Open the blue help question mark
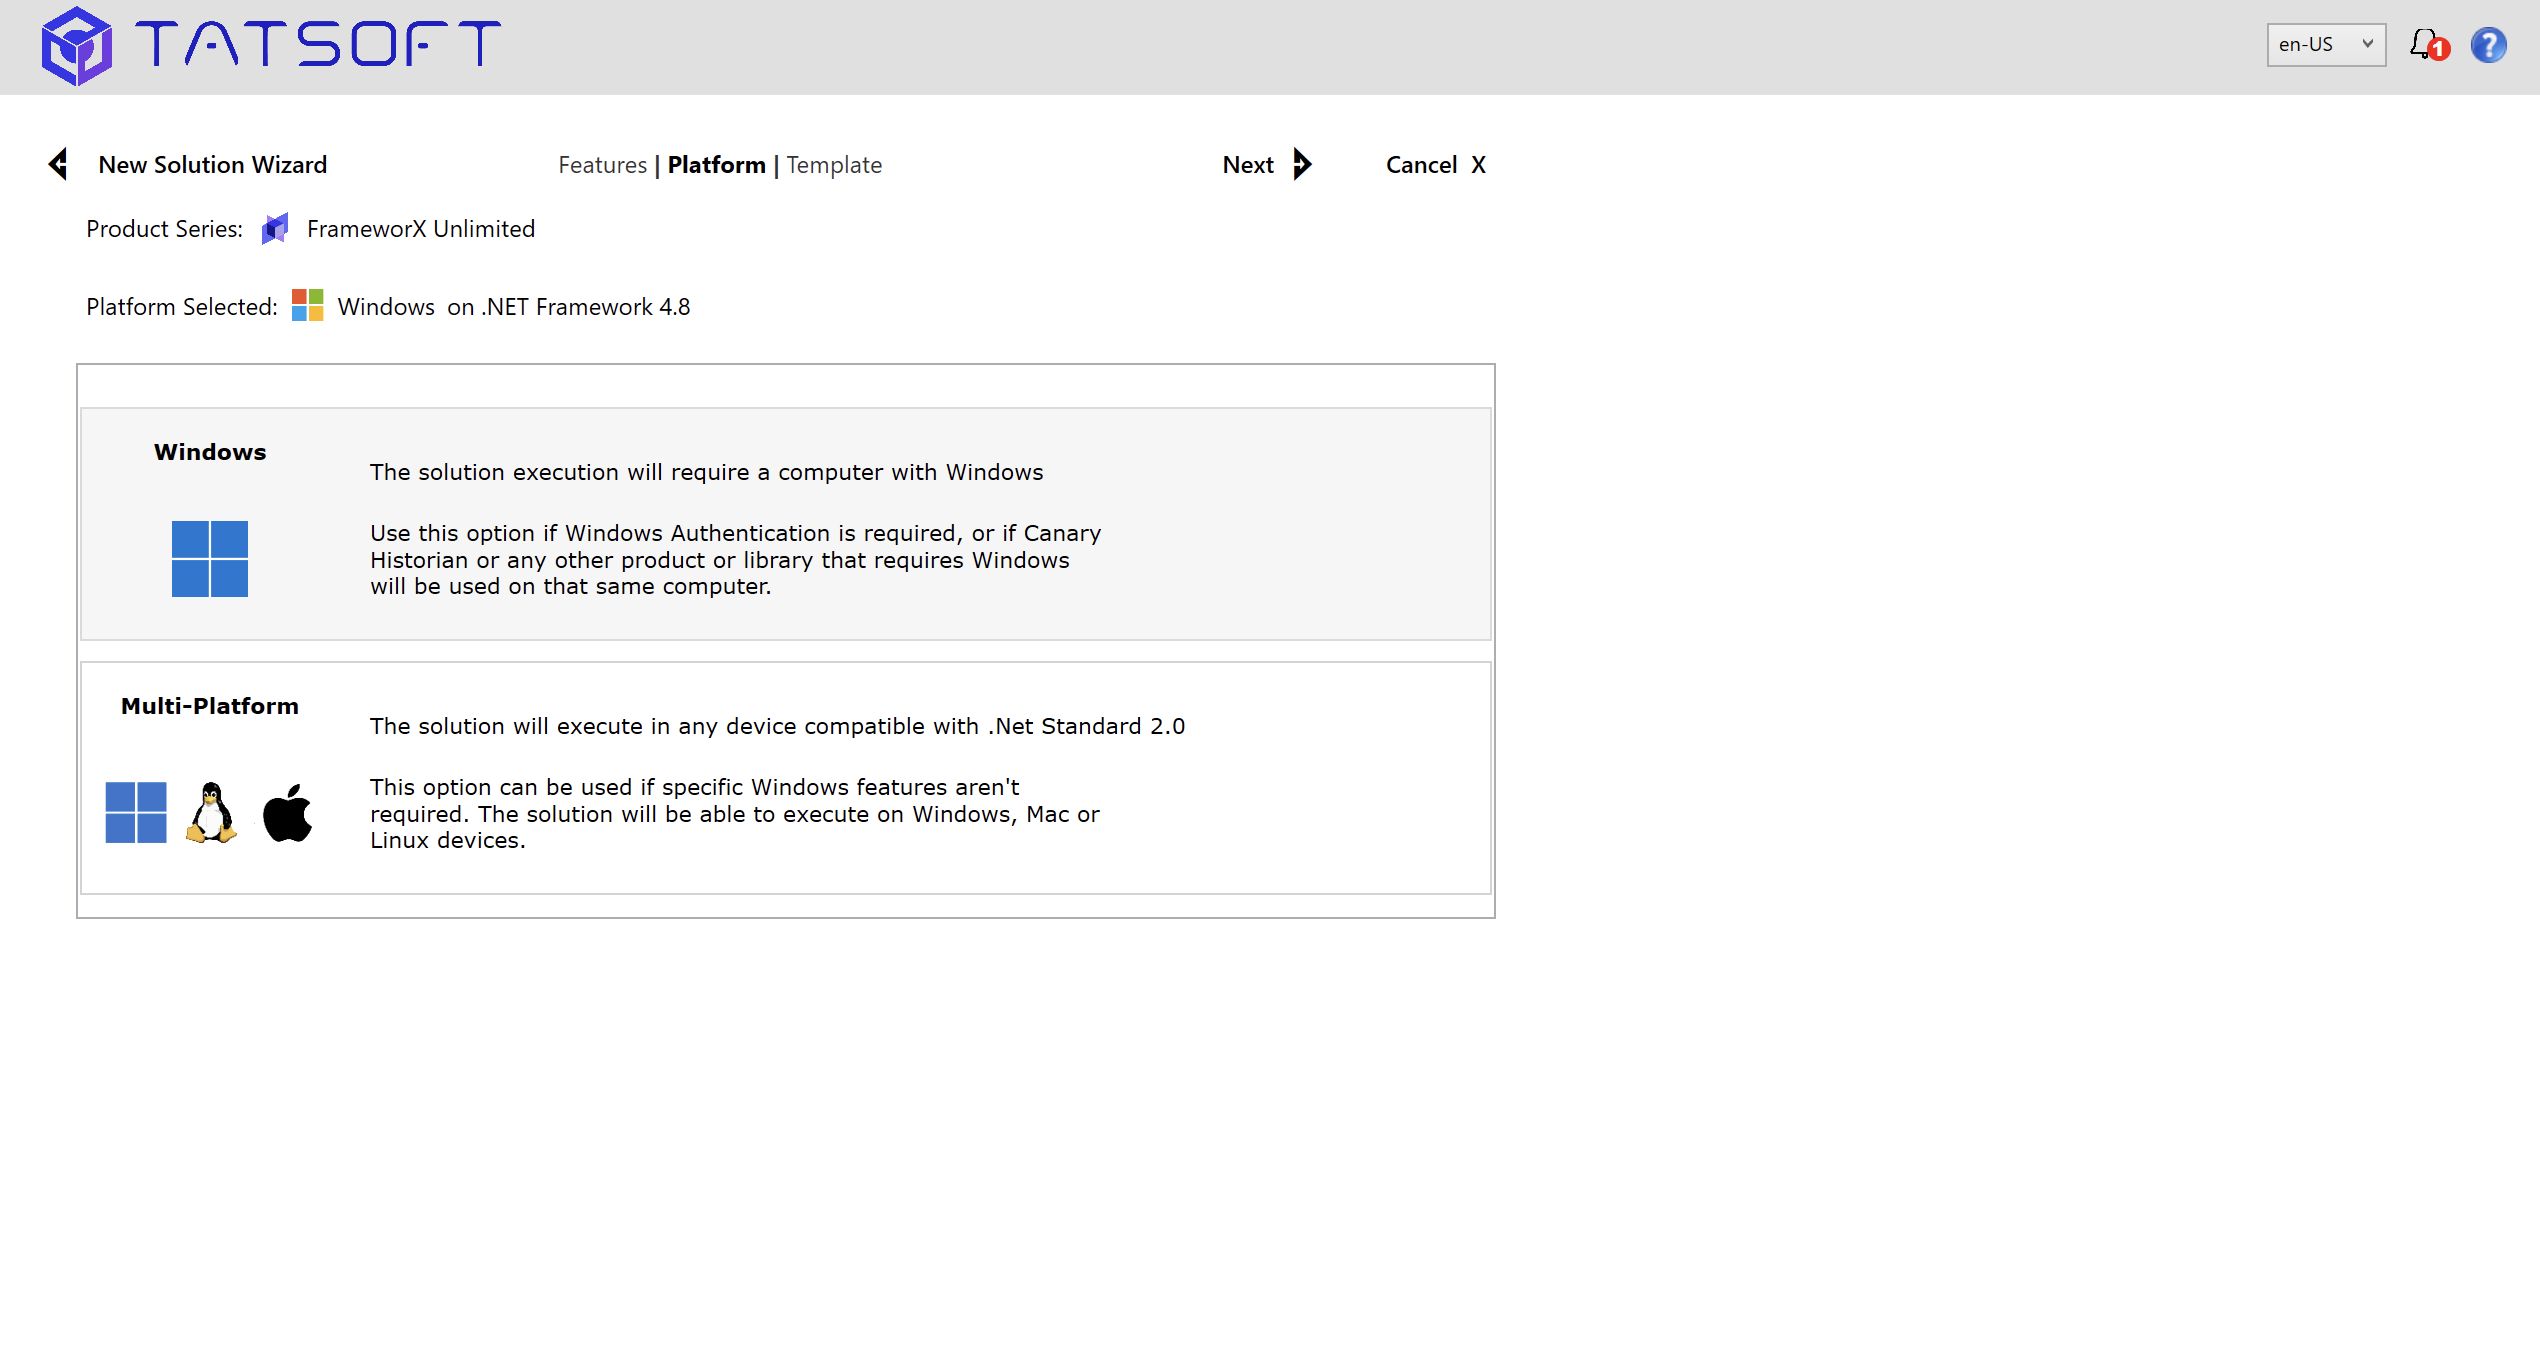Viewport: 2540px width, 1352px height. [x=2488, y=45]
